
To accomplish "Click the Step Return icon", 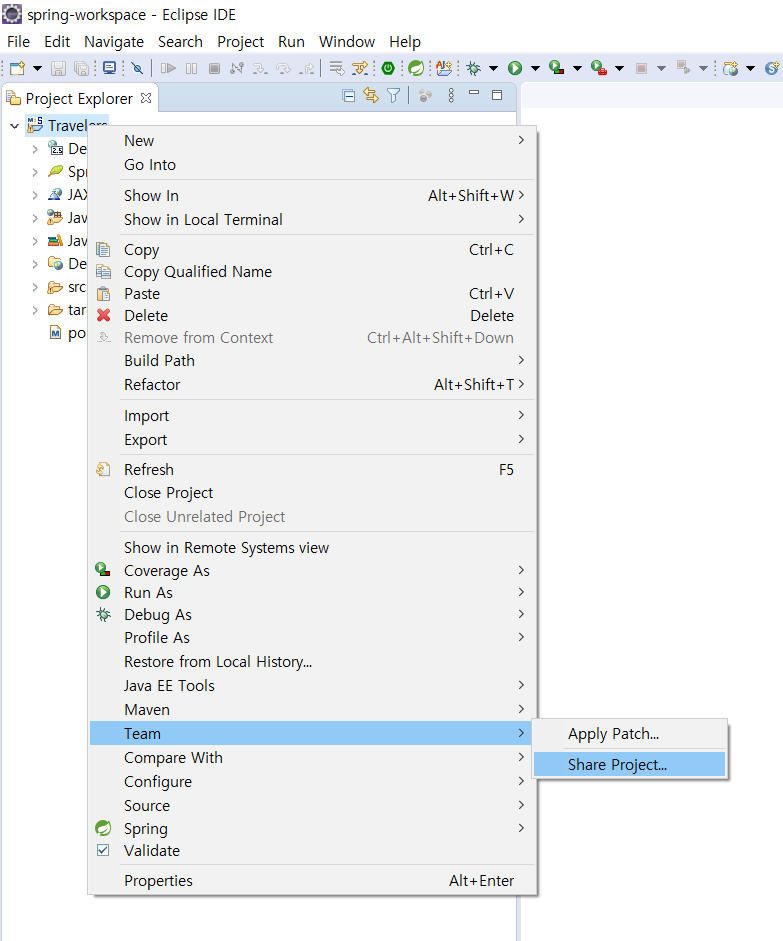I will click(307, 68).
